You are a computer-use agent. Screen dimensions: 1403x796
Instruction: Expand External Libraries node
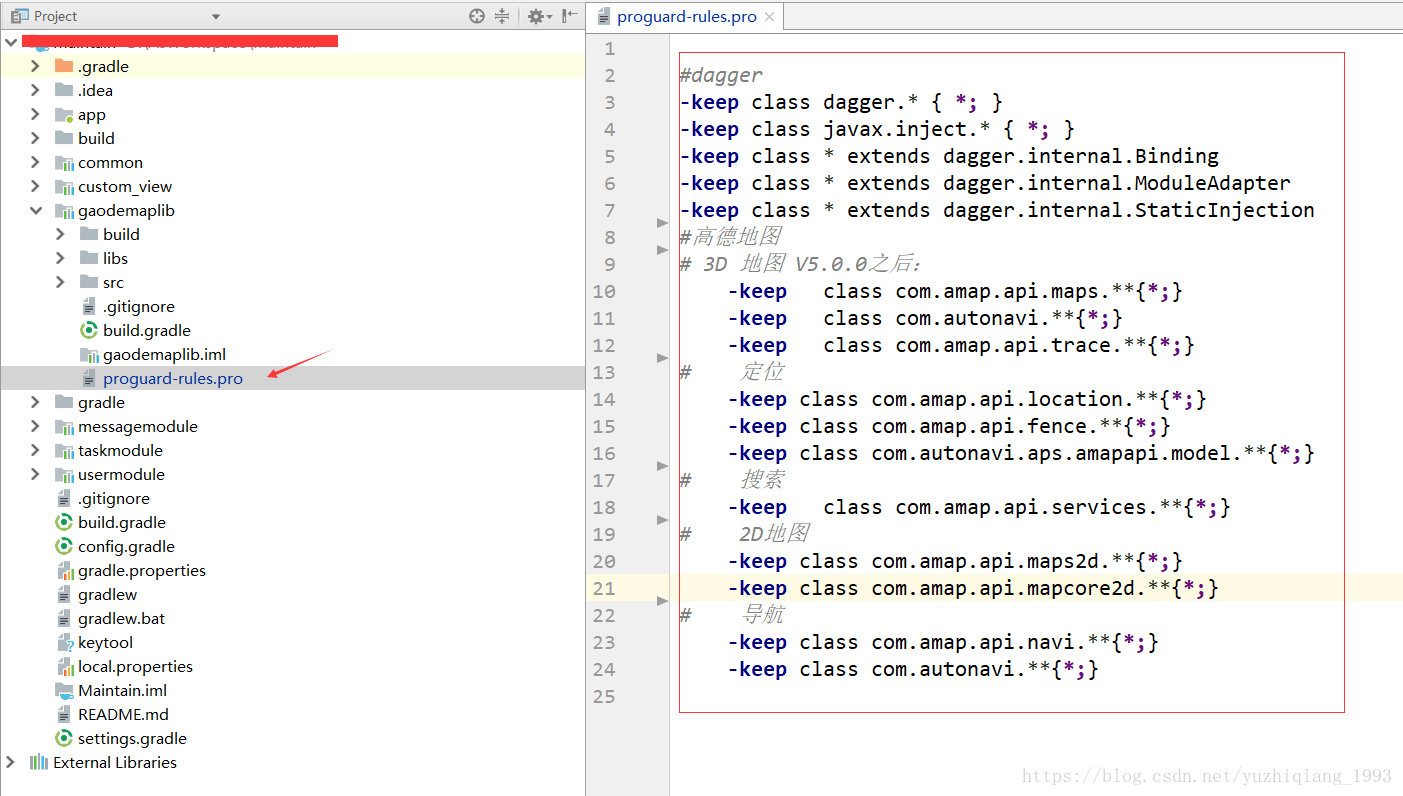[11, 762]
